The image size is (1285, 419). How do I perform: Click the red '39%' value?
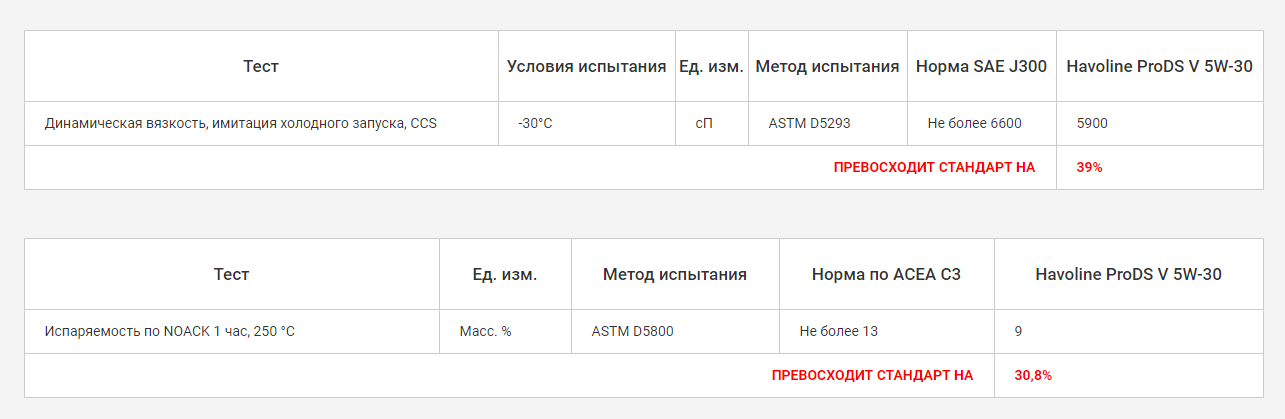(x=1089, y=168)
